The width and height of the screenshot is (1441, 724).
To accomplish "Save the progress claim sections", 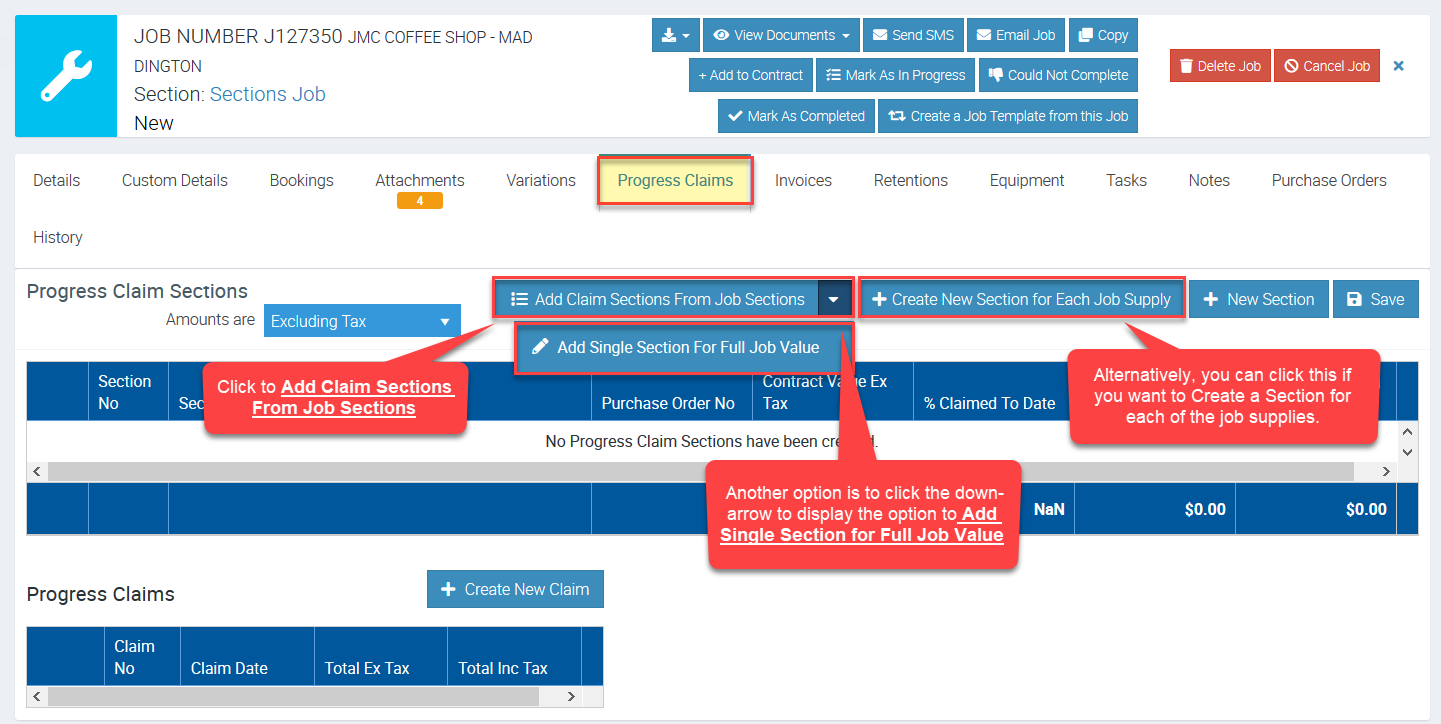I will [1375, 299].
